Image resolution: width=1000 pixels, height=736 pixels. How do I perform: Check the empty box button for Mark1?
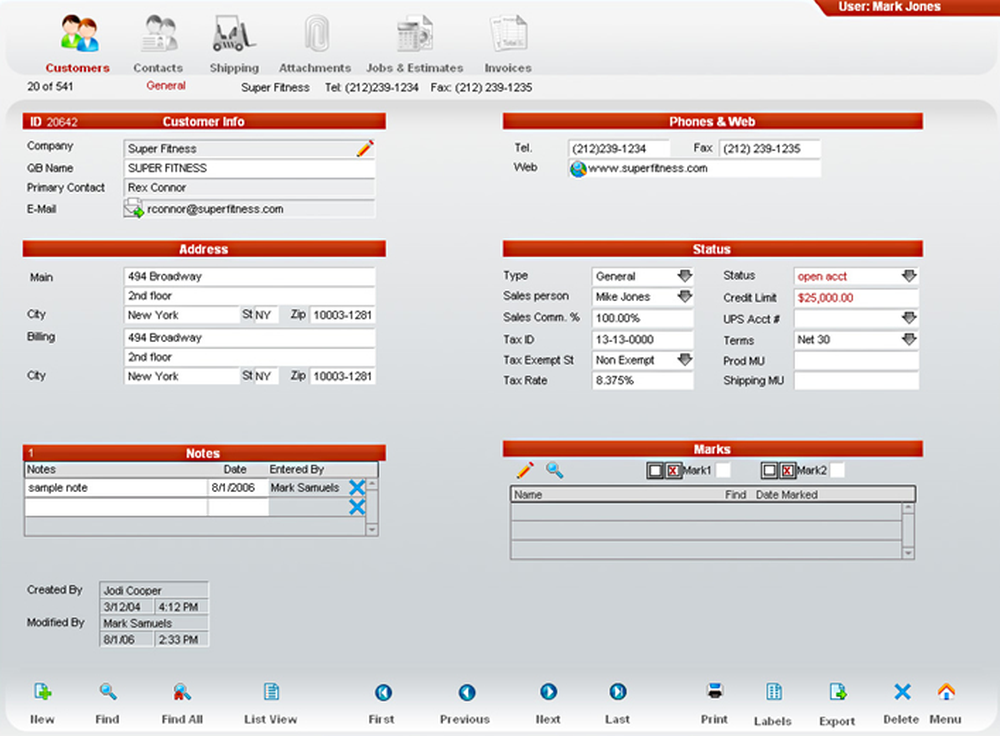tap(655, 471)
